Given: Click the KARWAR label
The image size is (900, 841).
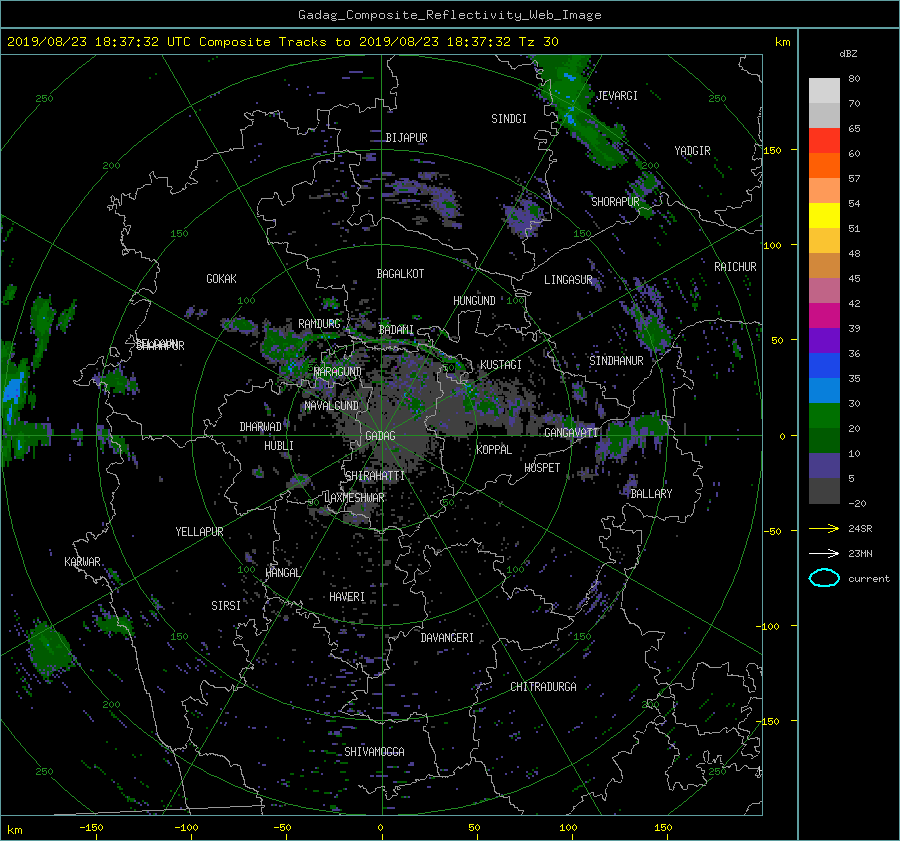Looking at the screenshot, I should (82, 562).
